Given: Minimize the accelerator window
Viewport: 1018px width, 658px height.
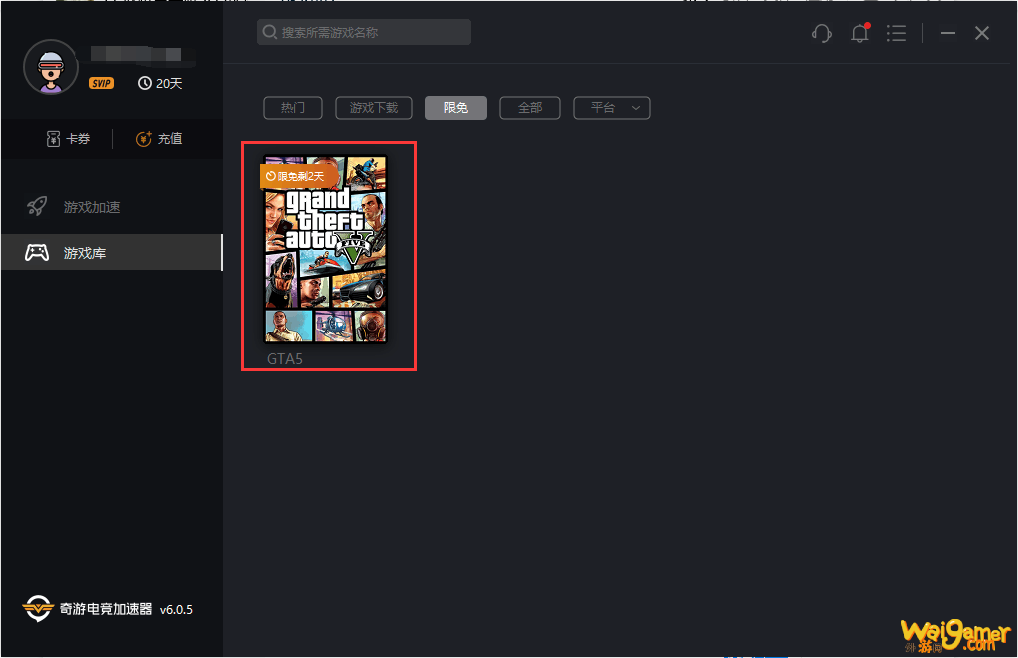Looking at the screenshot, I should tap(948, 33).
